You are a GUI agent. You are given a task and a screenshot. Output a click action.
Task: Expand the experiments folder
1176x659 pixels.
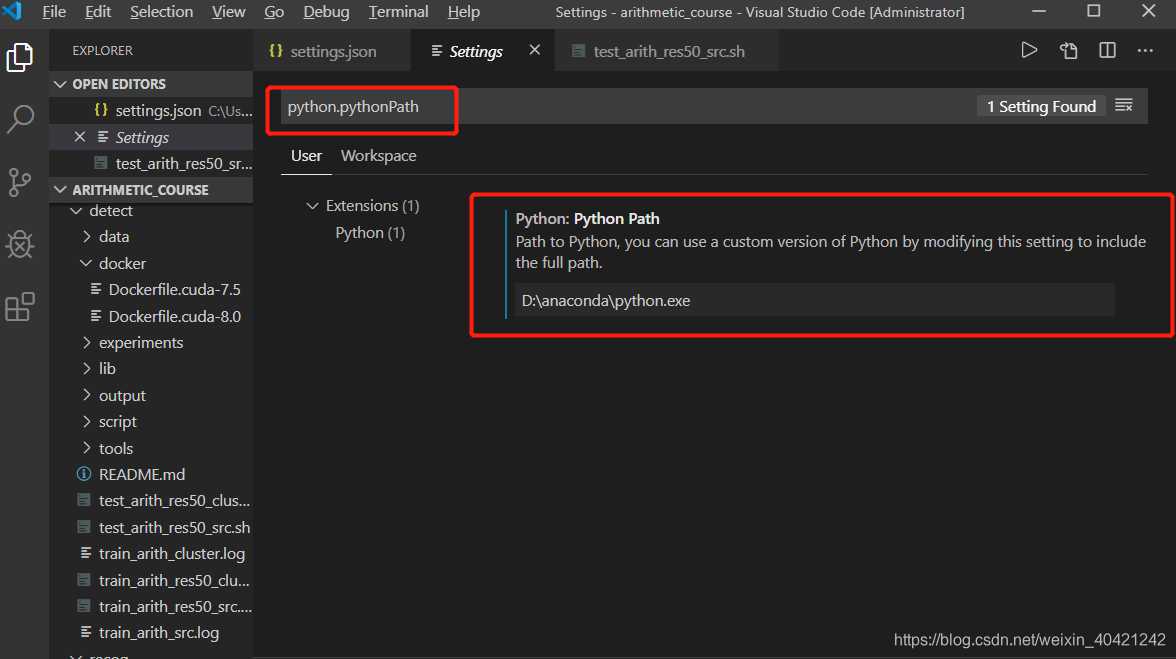(x=87, y=342)
